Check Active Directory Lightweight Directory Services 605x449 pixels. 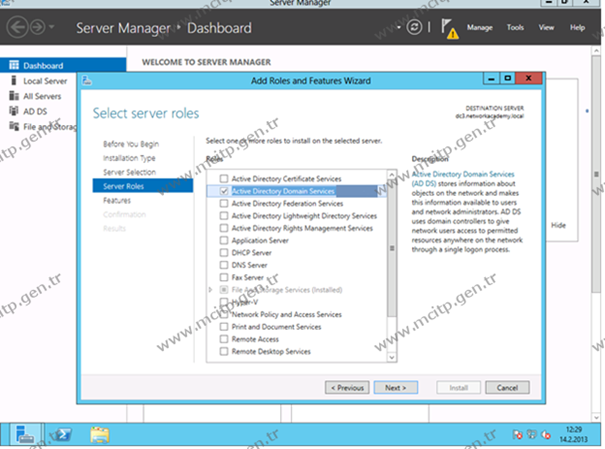(224, 216)
